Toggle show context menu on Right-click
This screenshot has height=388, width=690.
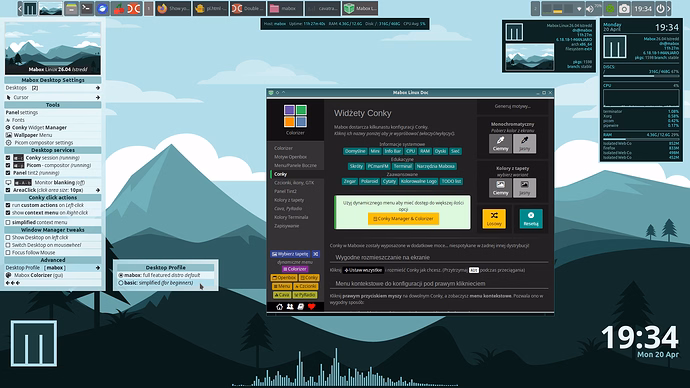tap(8, 212)
